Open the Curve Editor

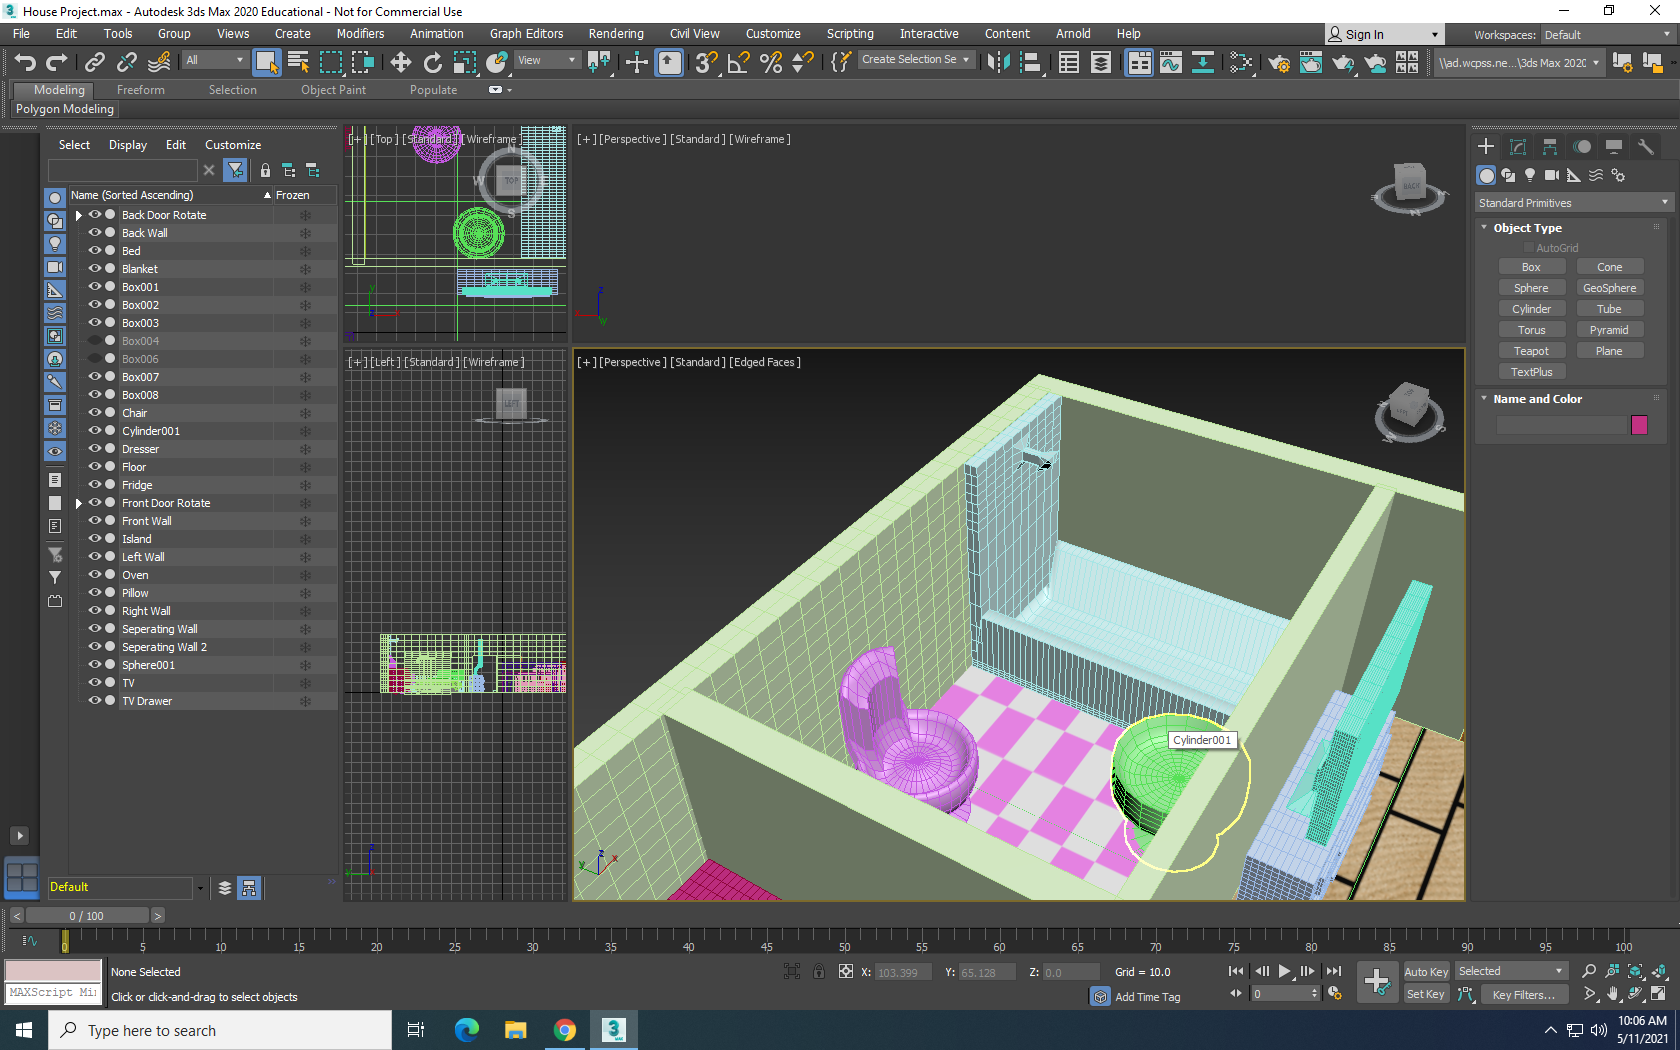point(1170,62)
